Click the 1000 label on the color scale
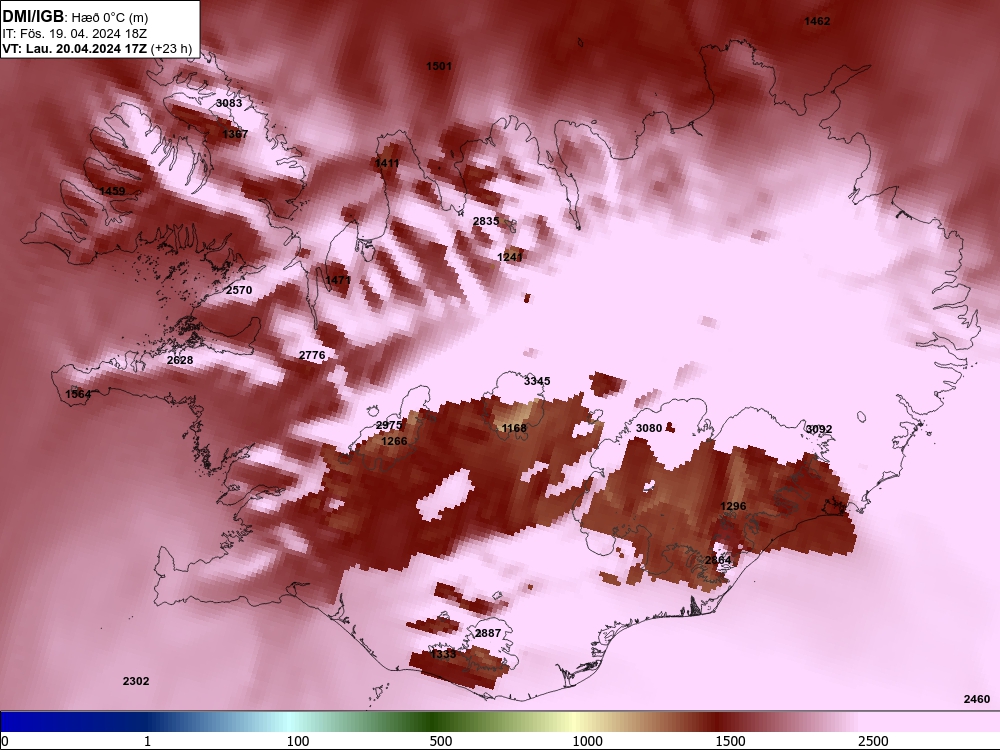Screen dimensions: 1000x750 pyautogui.click(x=587, y=741)
